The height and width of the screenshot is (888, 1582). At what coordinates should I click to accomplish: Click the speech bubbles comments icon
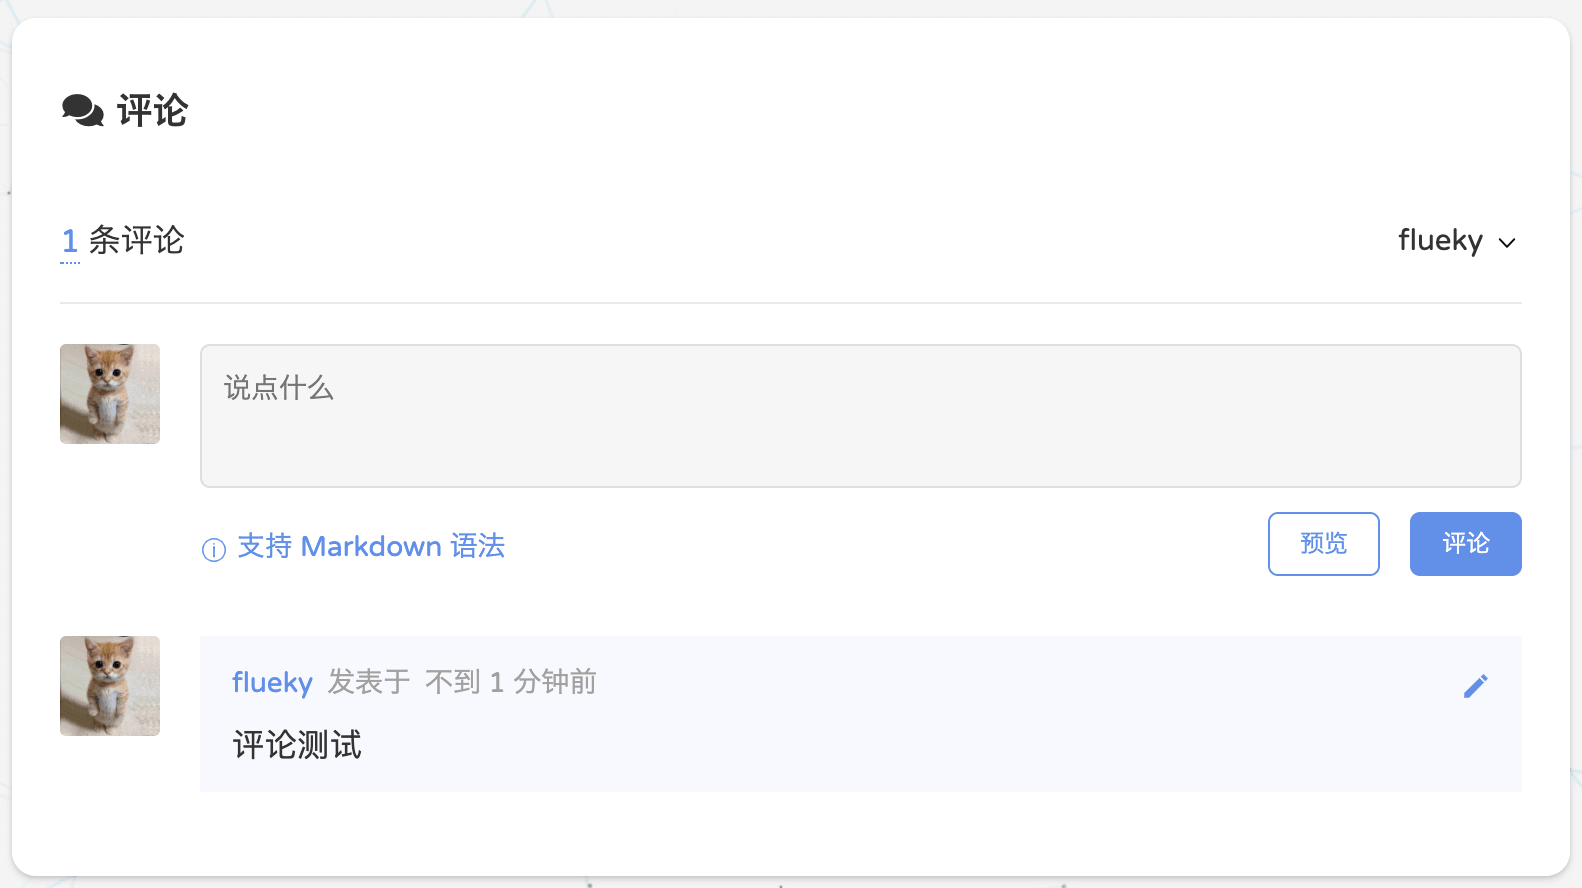coord(83,110)
